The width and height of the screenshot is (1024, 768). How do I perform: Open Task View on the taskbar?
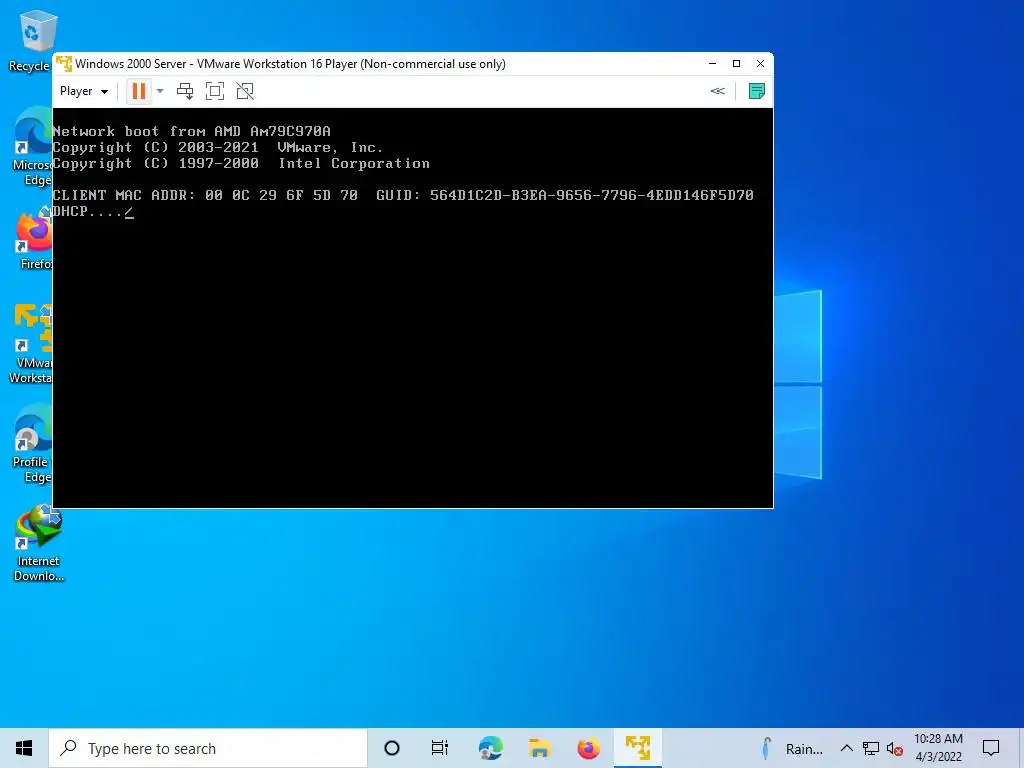pyautogui.click(x=440, y=748)
